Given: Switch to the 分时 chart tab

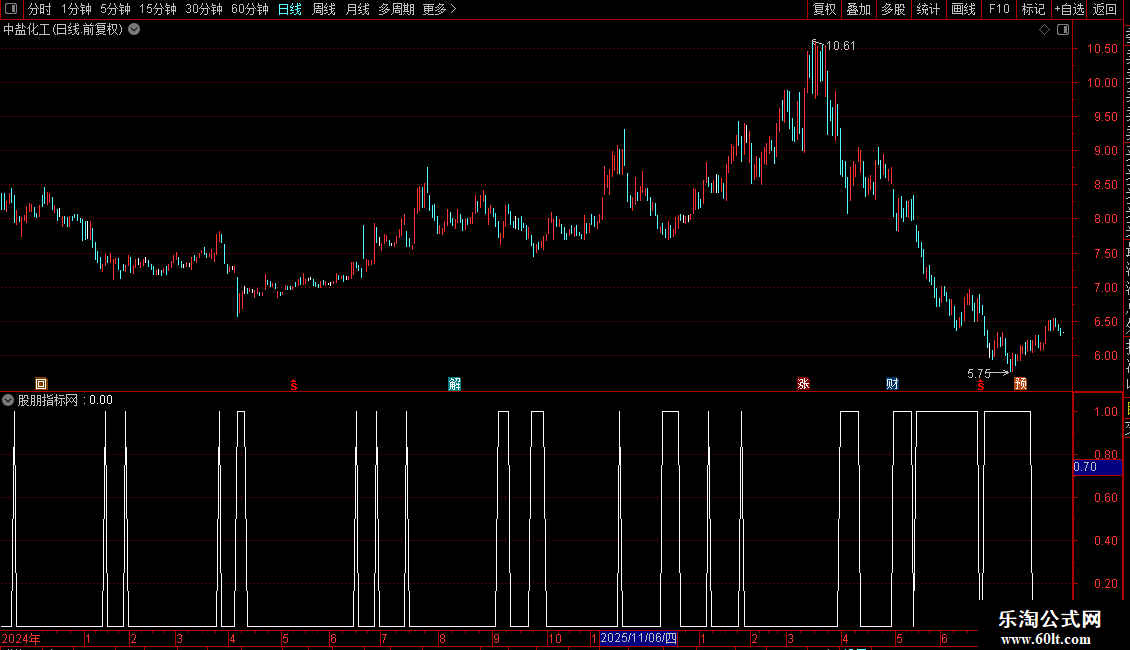Looking at the screenshot, I should 40,9.
